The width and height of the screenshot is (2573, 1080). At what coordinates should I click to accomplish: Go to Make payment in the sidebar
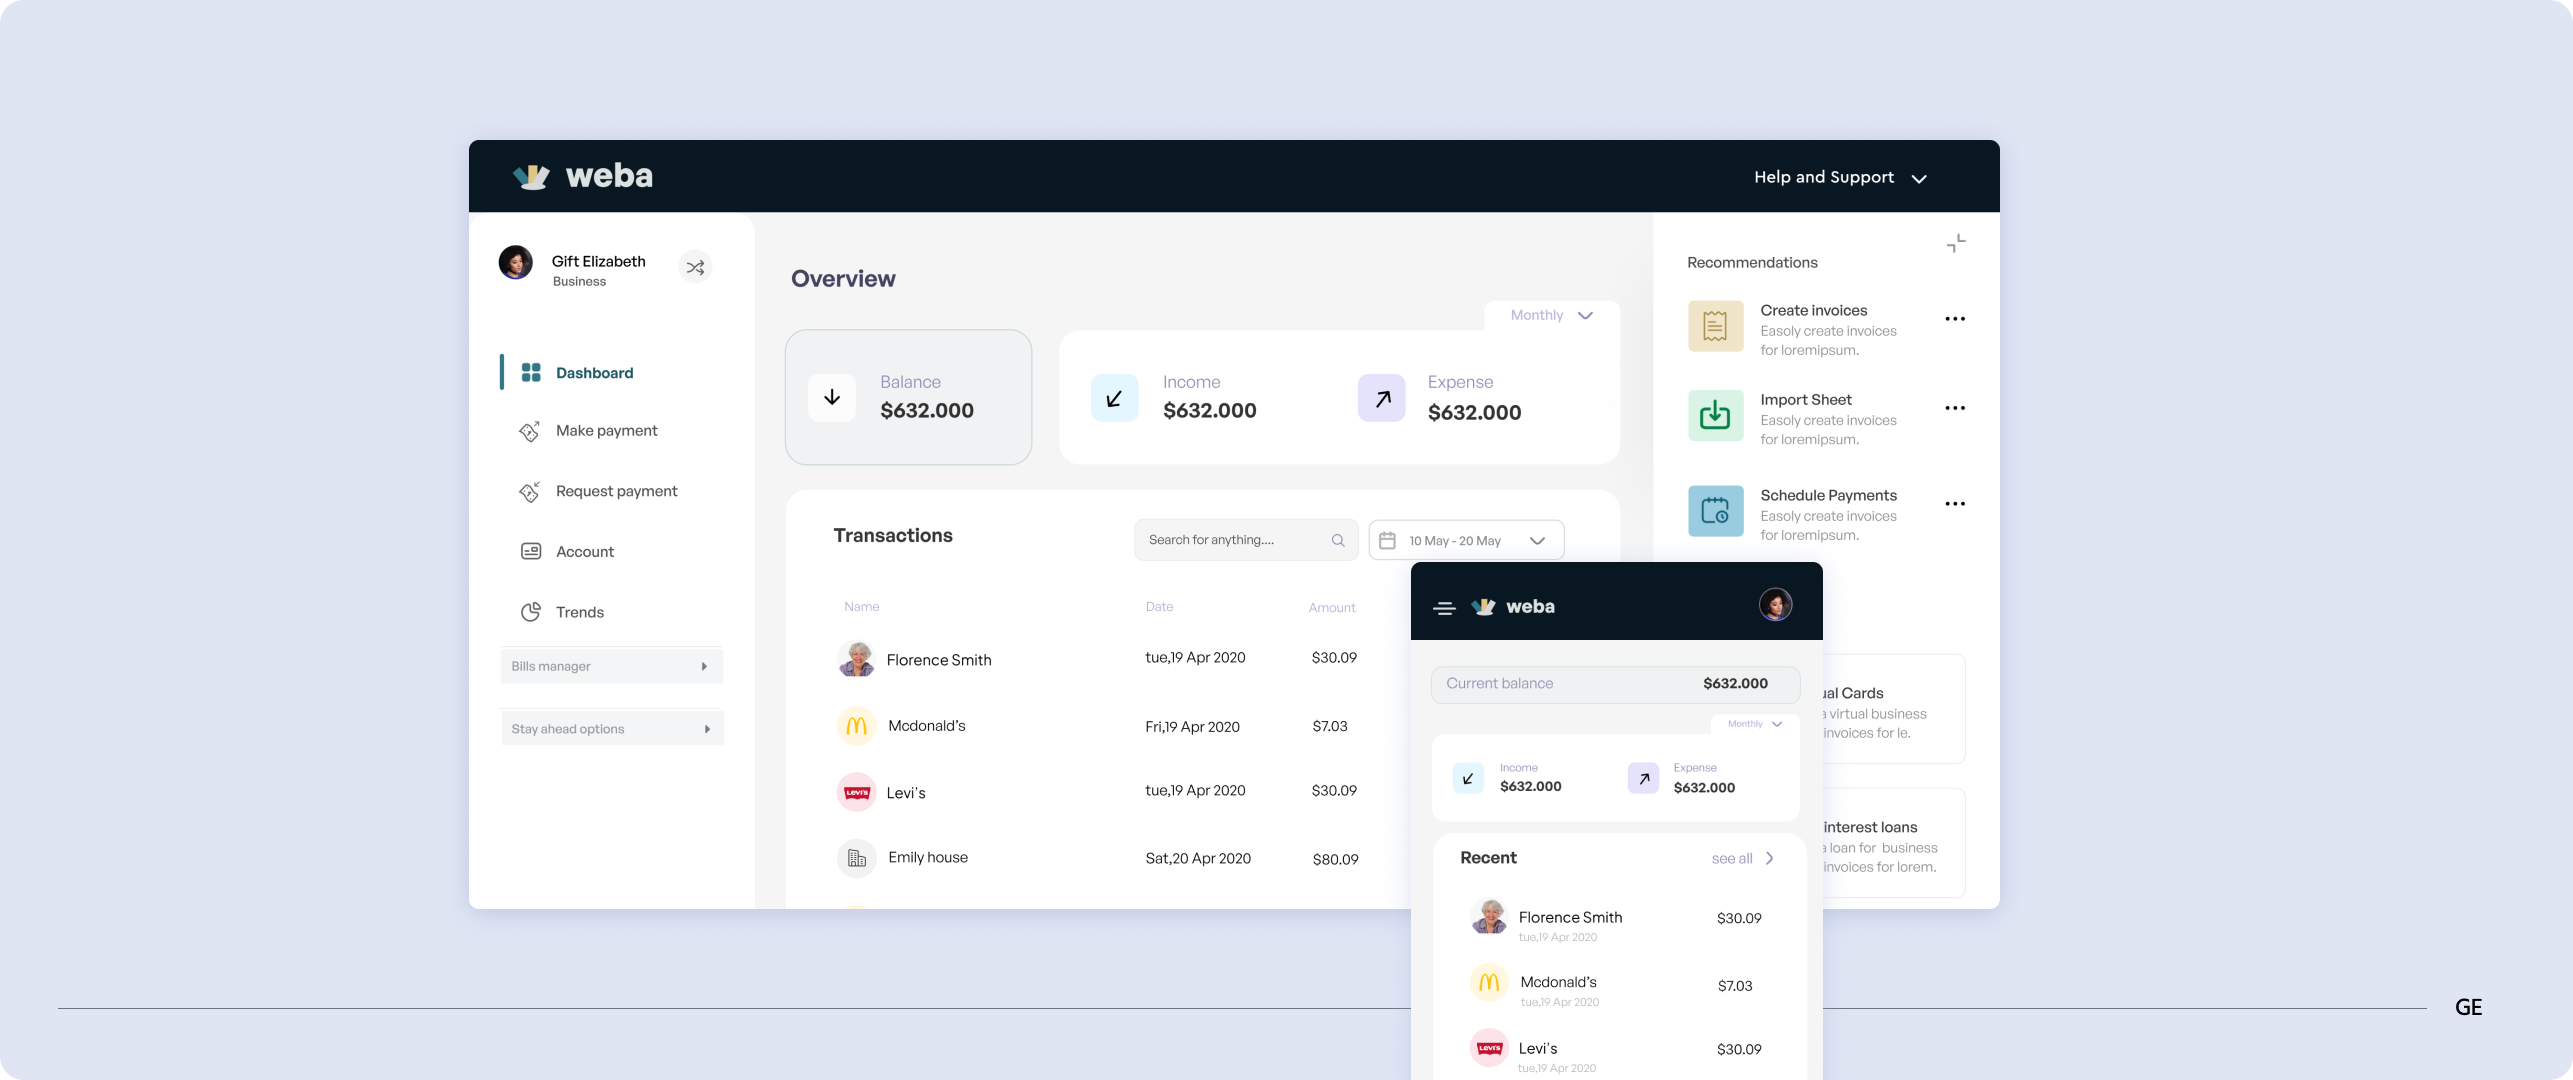(605, 431)
